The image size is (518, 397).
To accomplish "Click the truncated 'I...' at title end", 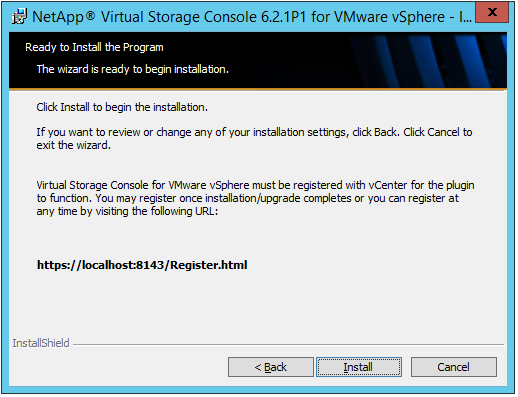I will tap(465, 17).
